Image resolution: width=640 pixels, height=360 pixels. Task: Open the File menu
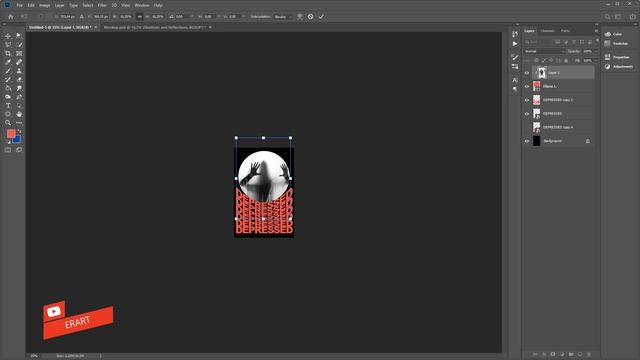[19, 5]
